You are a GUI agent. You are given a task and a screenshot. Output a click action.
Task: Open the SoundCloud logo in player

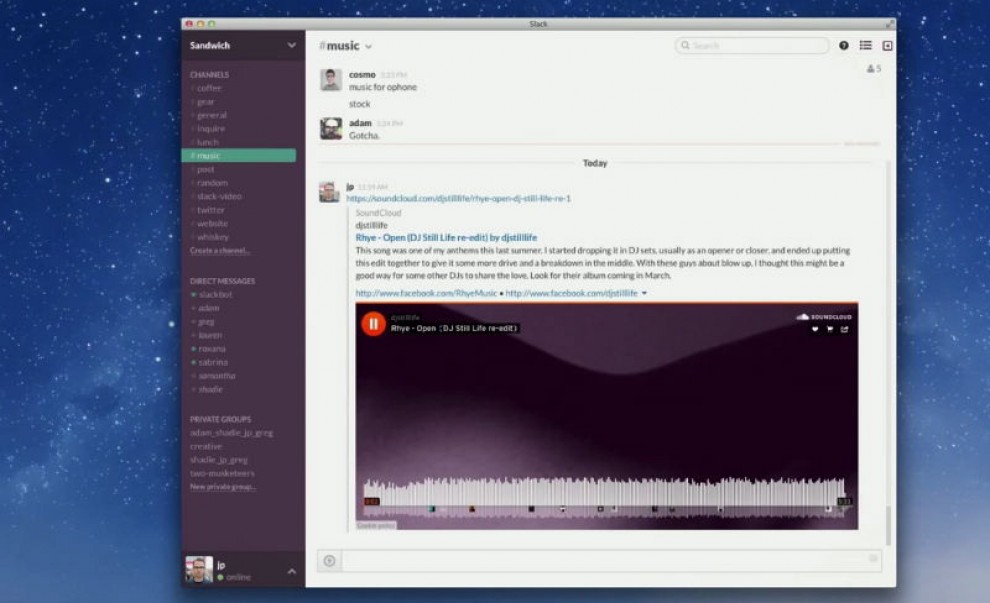pyautogui.click(x=824, y=317)
